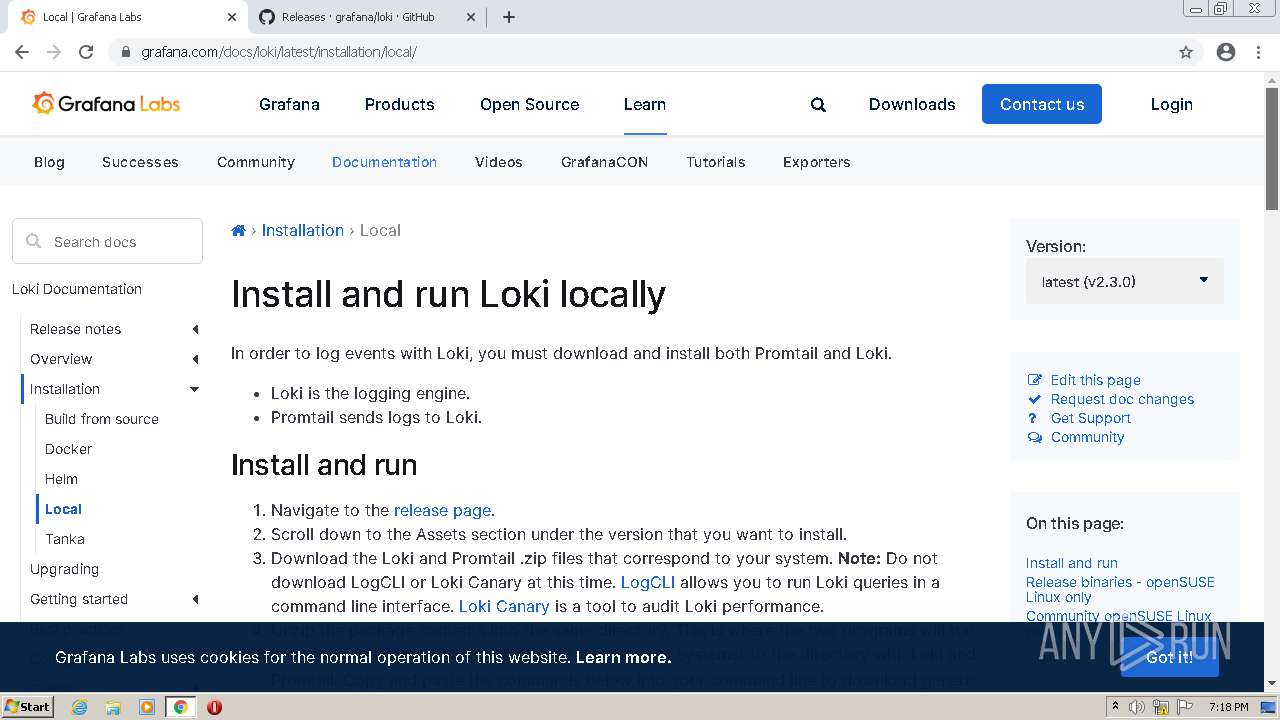The image size is (1280, 720).
Task: Open the Version latest (v2.3.0) dropdown
Action: pyautogui.click(x=1125, y=282)
